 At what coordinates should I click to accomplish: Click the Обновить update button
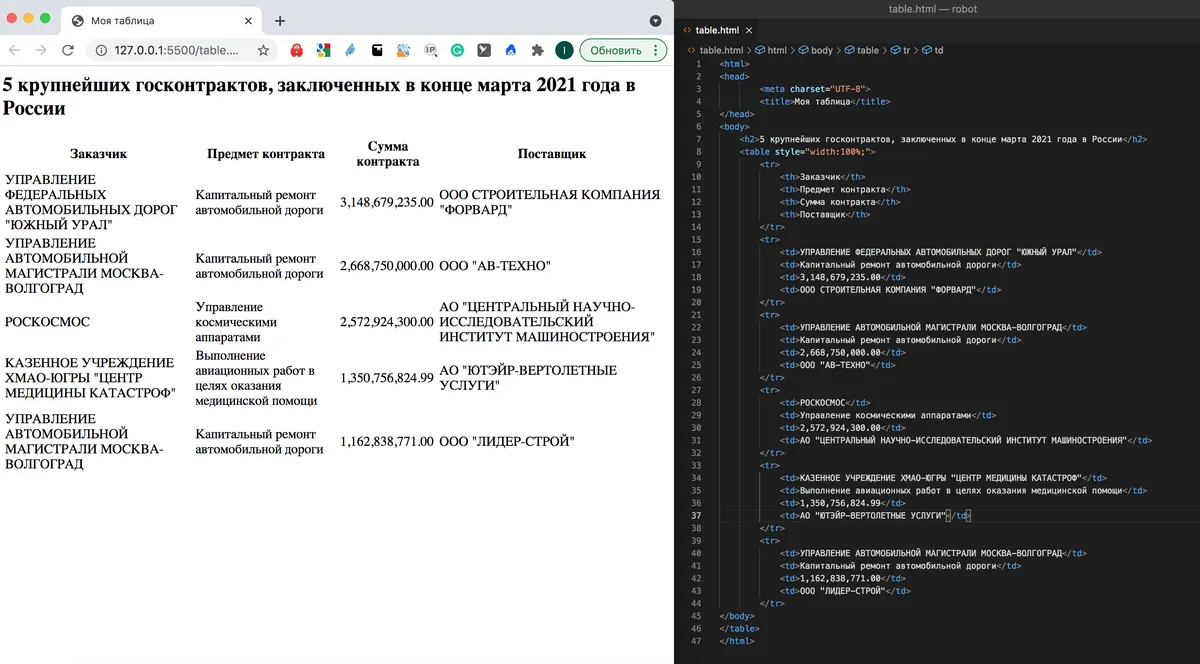tap(622, 50)
